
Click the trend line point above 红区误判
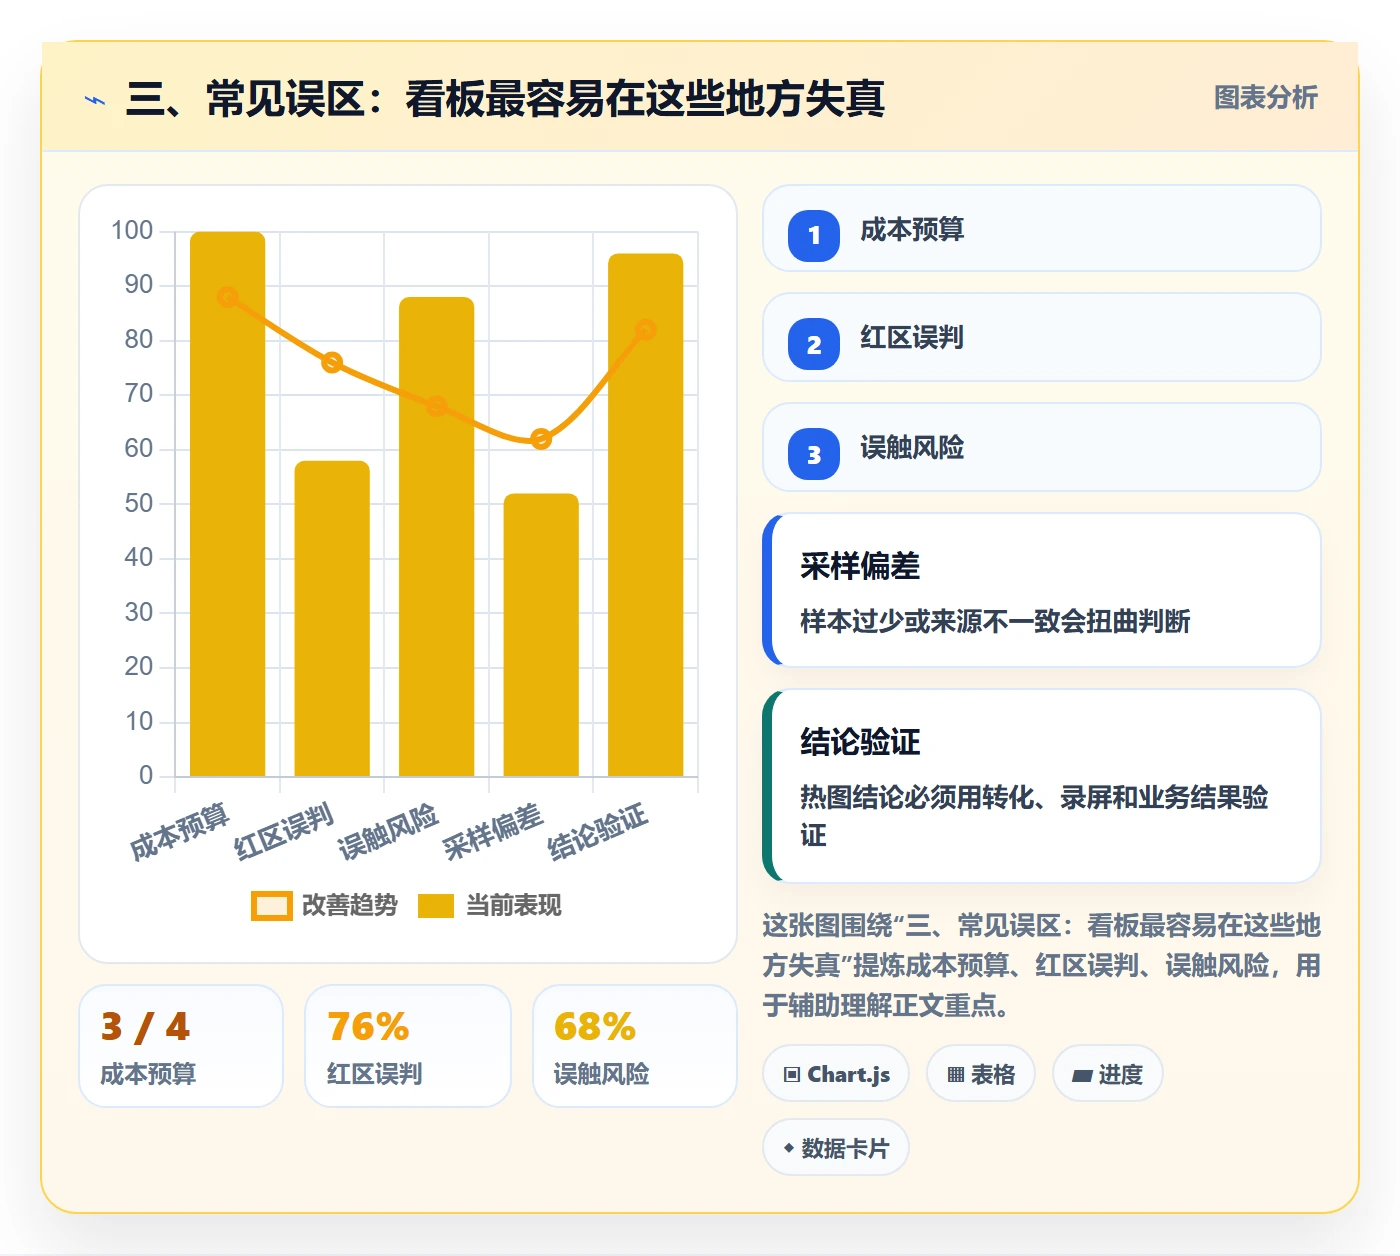coord(332,362)
